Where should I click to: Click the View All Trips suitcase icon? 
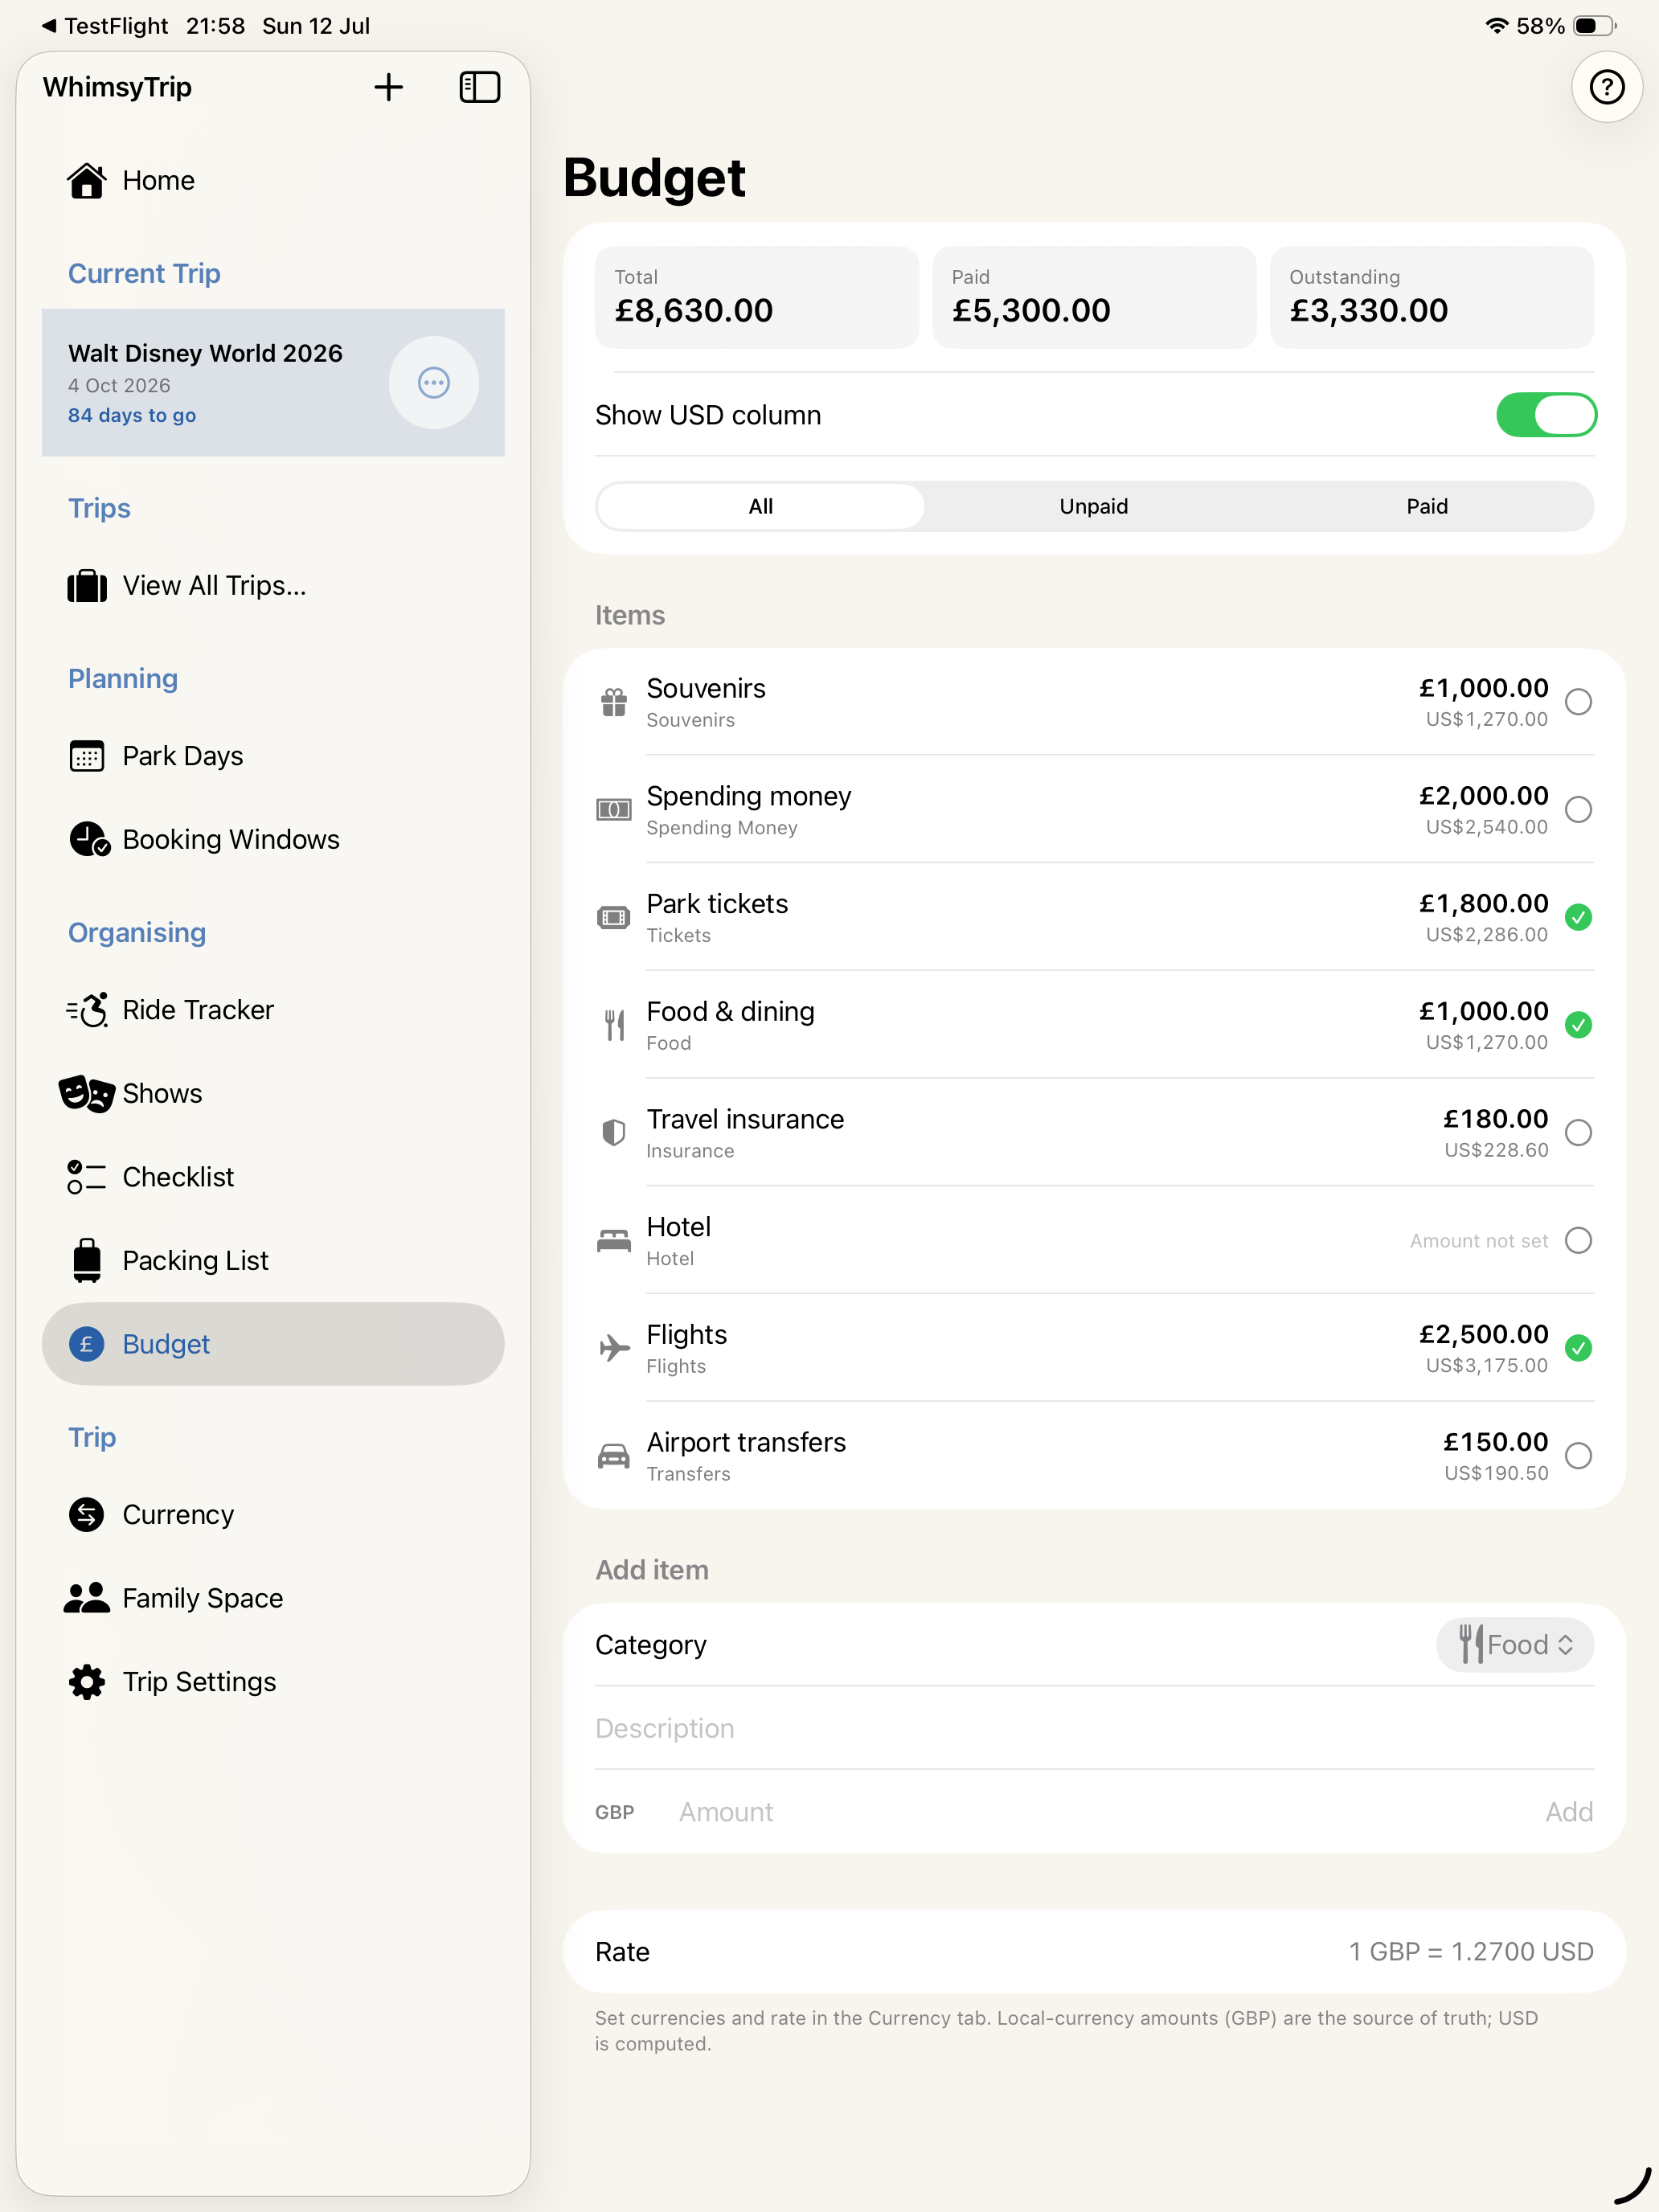87,586
